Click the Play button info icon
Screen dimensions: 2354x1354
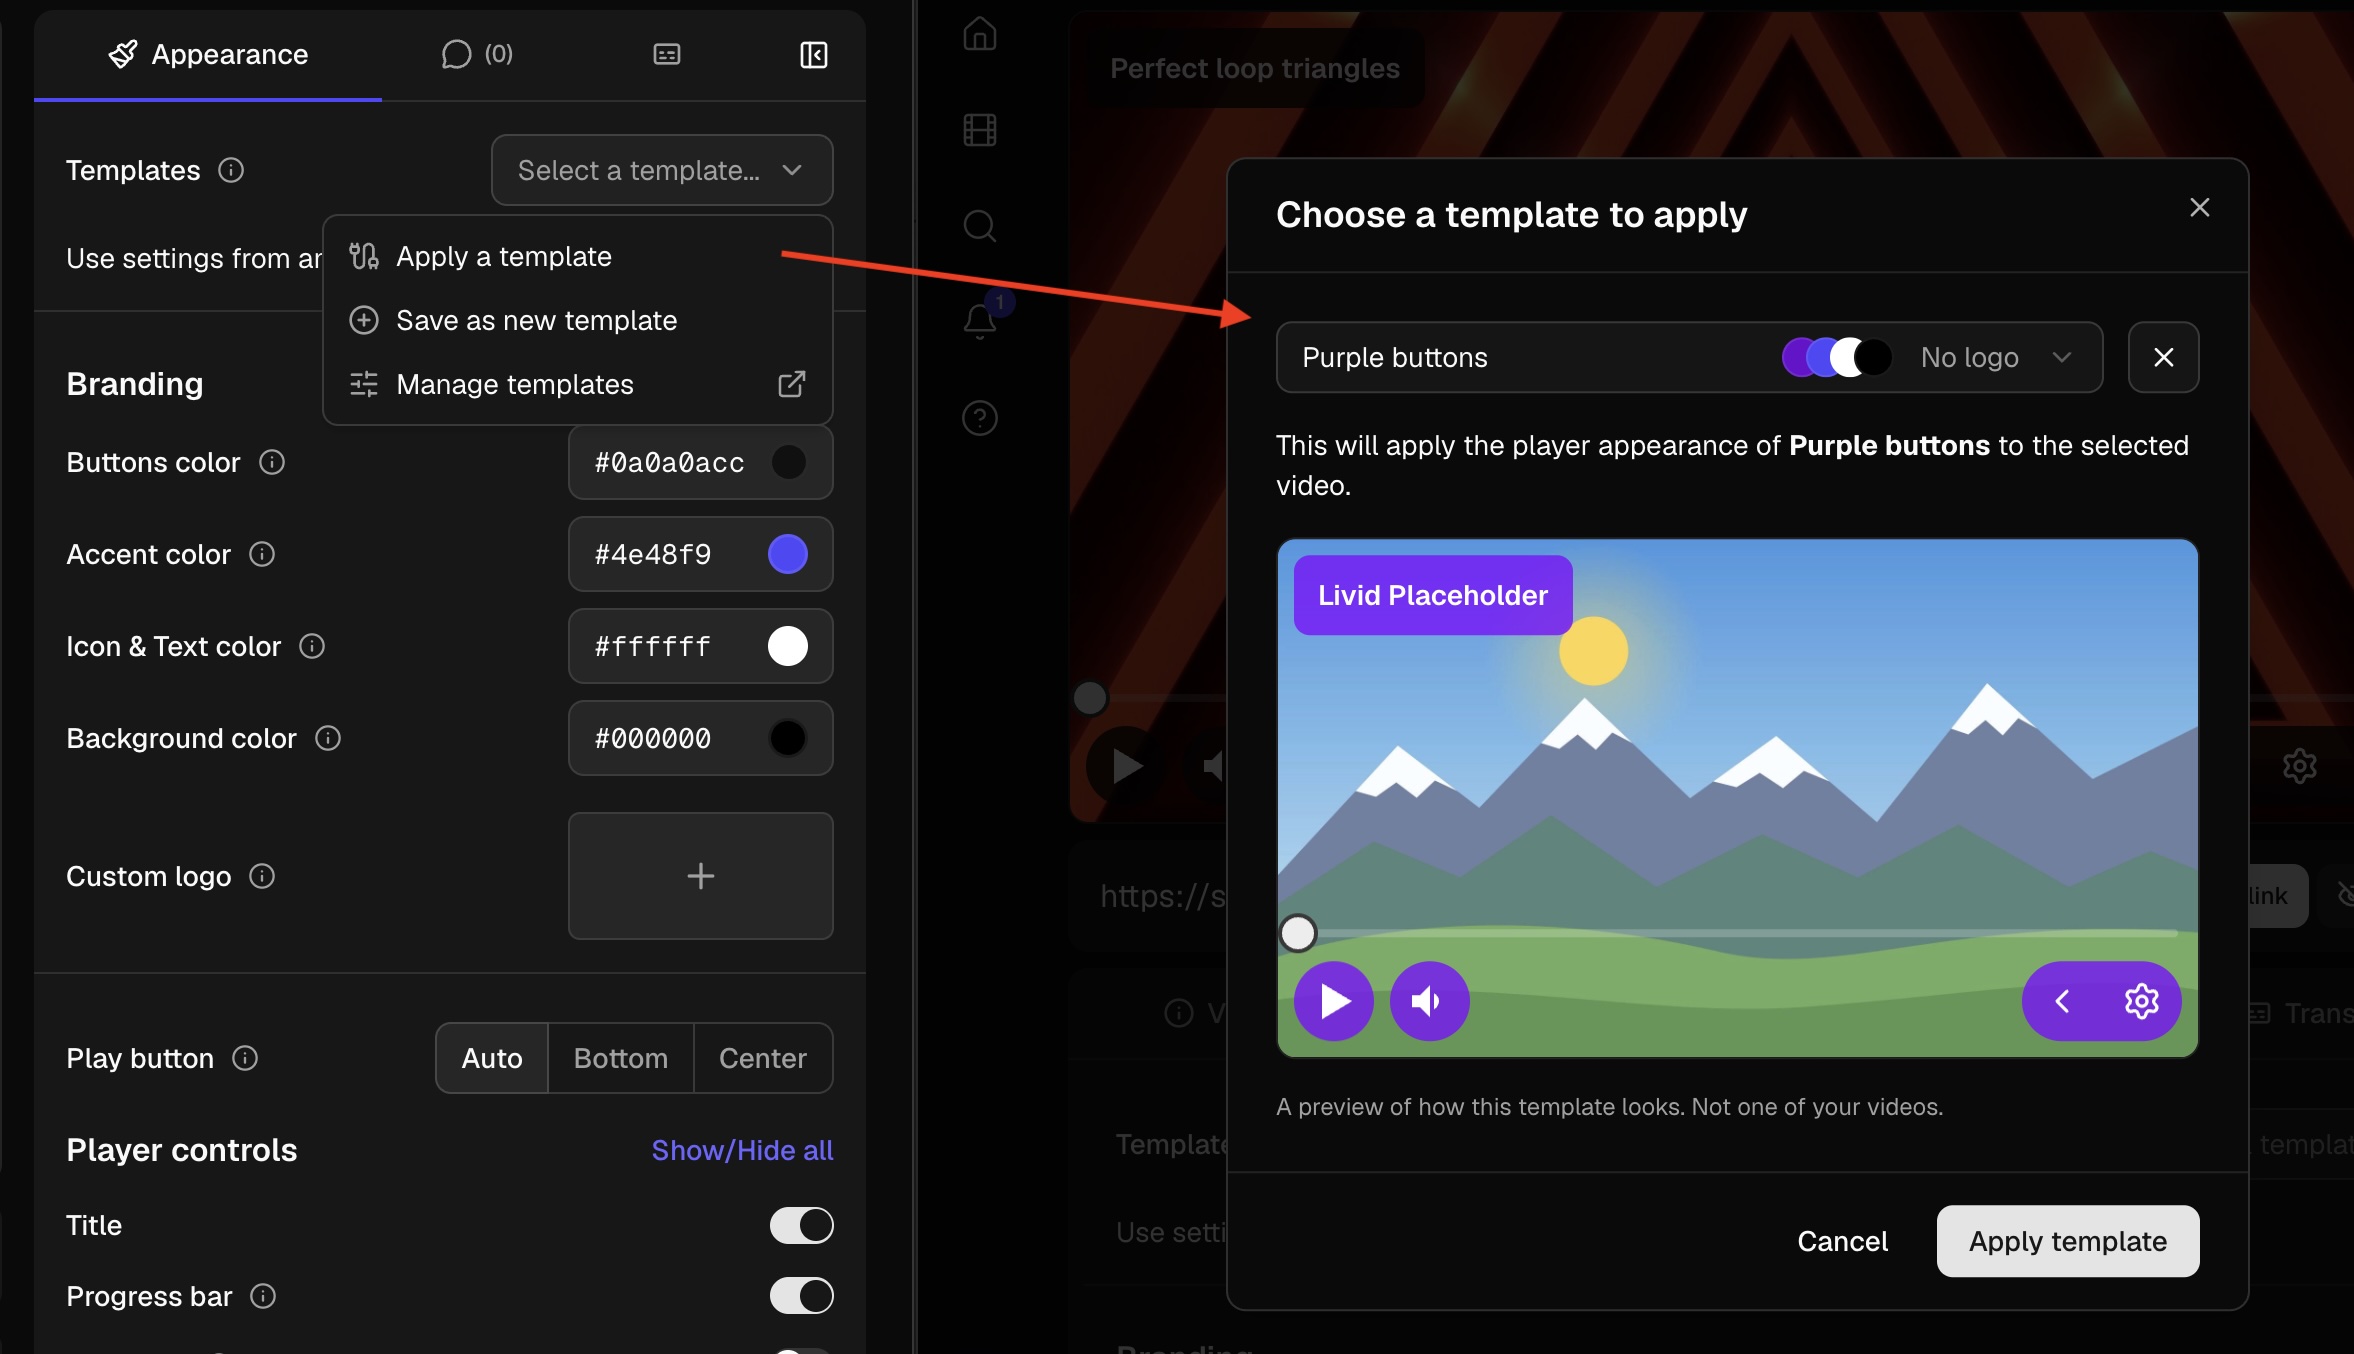click(x=245, y=1058)
